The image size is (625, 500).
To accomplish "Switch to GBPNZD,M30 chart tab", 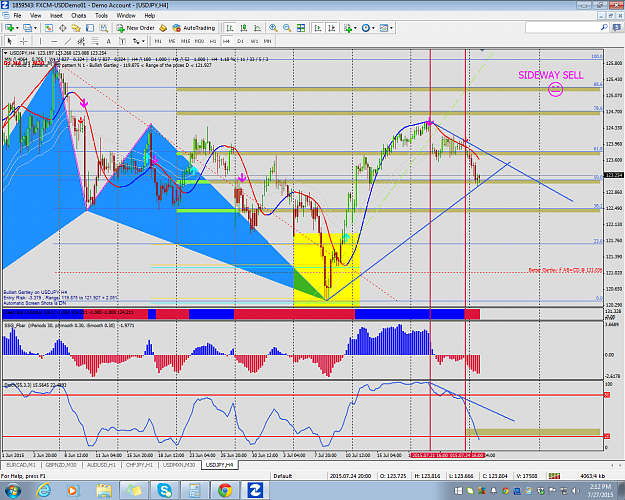I will [61, 465].
